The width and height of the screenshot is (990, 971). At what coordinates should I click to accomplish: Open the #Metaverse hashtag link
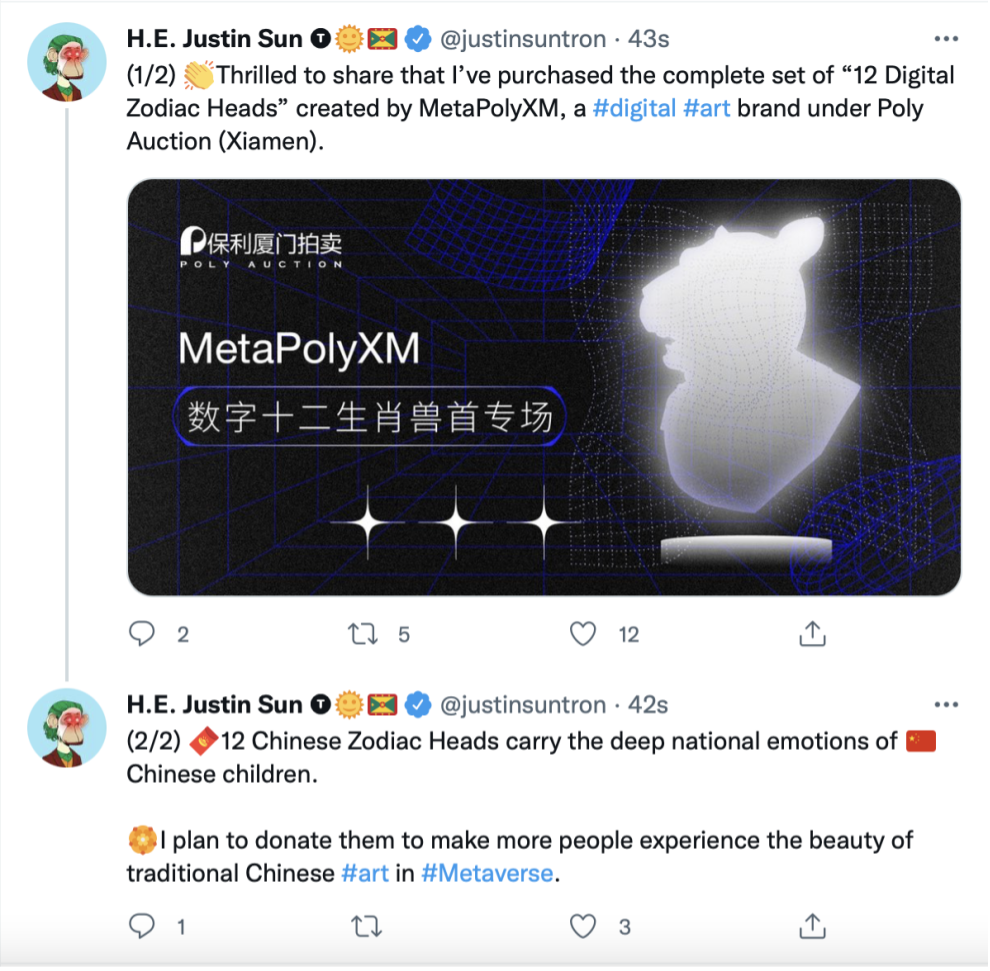[x=487, y=873]
